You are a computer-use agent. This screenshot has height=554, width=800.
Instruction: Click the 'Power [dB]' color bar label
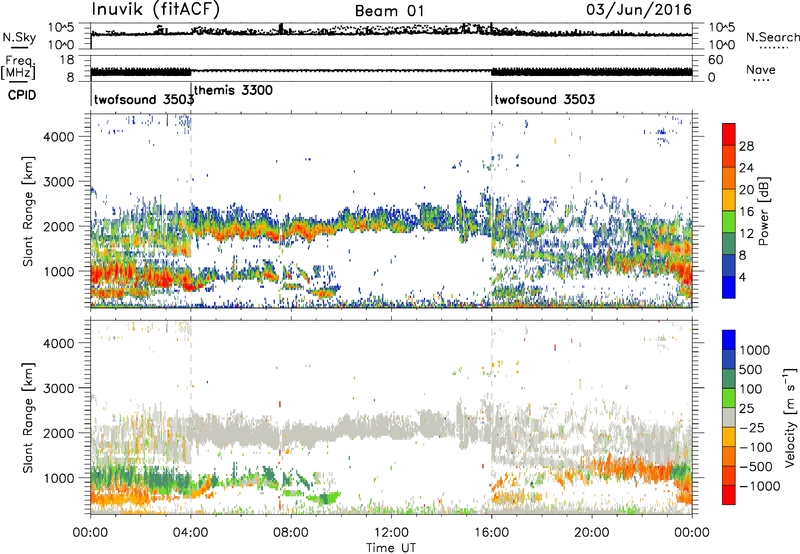763,211
